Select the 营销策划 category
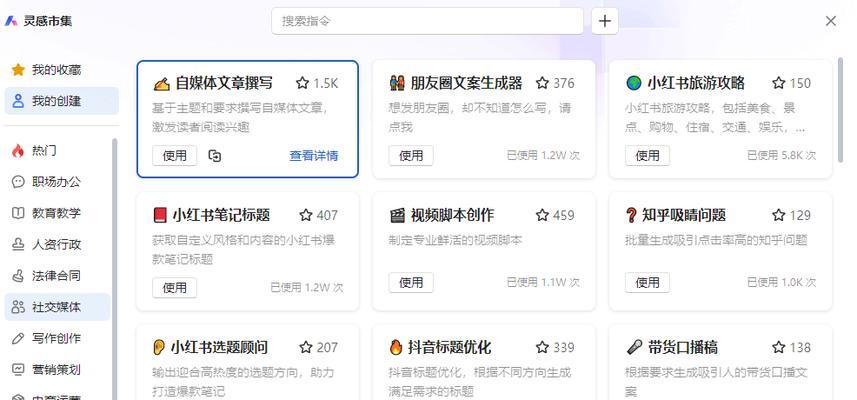Viewport: 857px width, 400px height. pos(57,369)
